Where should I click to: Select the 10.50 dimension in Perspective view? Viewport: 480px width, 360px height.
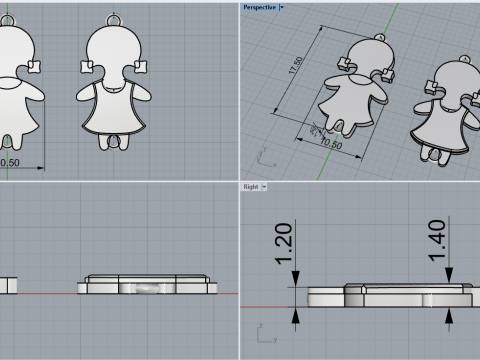coord(331,143)
